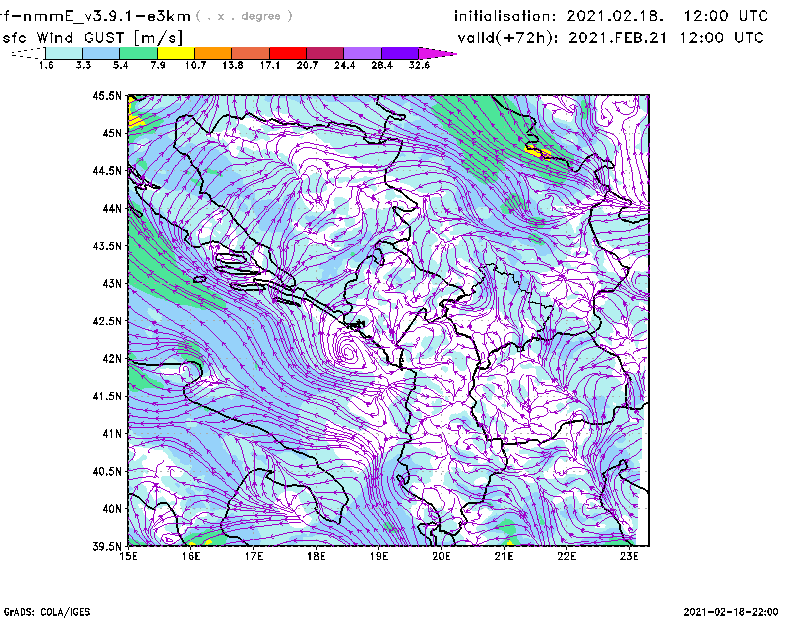Select the red 17.1–20.7 legend color
Viewport: 800px width, 618px height.
tap(287, 53)
